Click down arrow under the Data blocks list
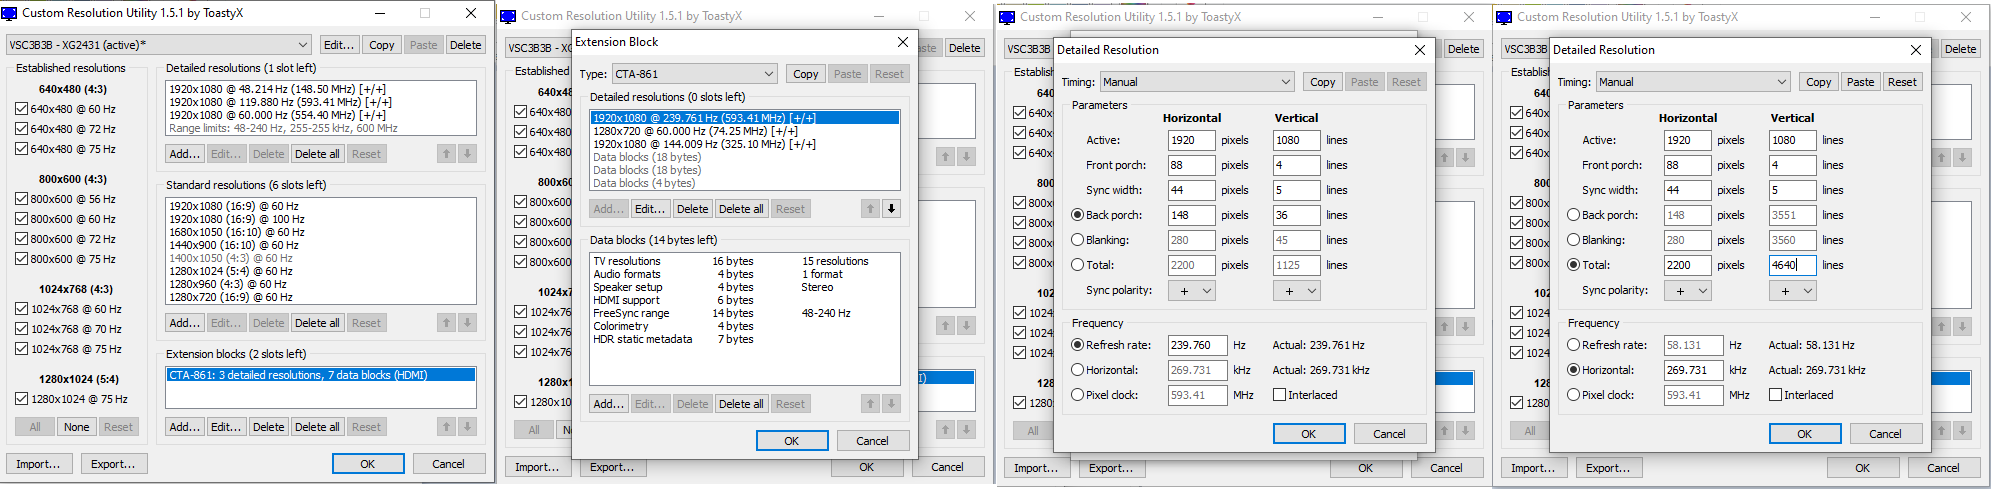This screenshot has height=492, width=2004. 891,404
